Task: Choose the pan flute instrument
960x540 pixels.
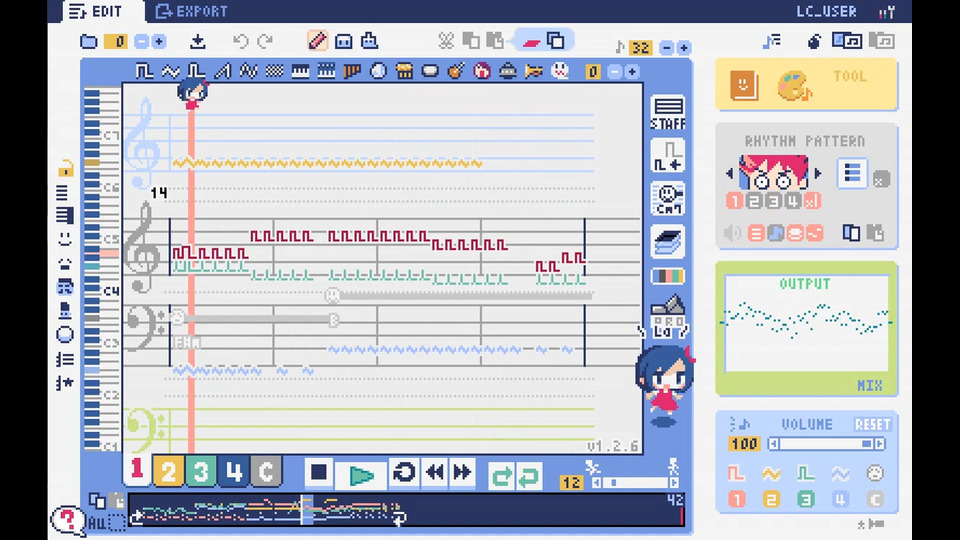Action: pyautogui.click(x=352, y=71)
